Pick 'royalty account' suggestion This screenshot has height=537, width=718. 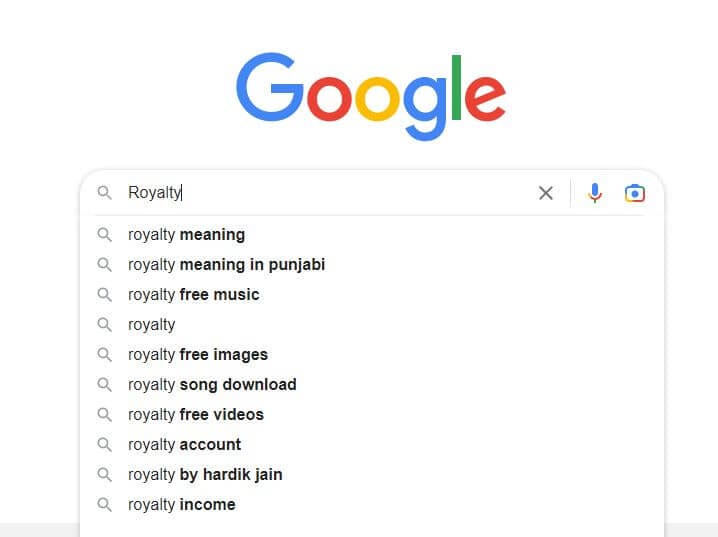coord(372,445)
